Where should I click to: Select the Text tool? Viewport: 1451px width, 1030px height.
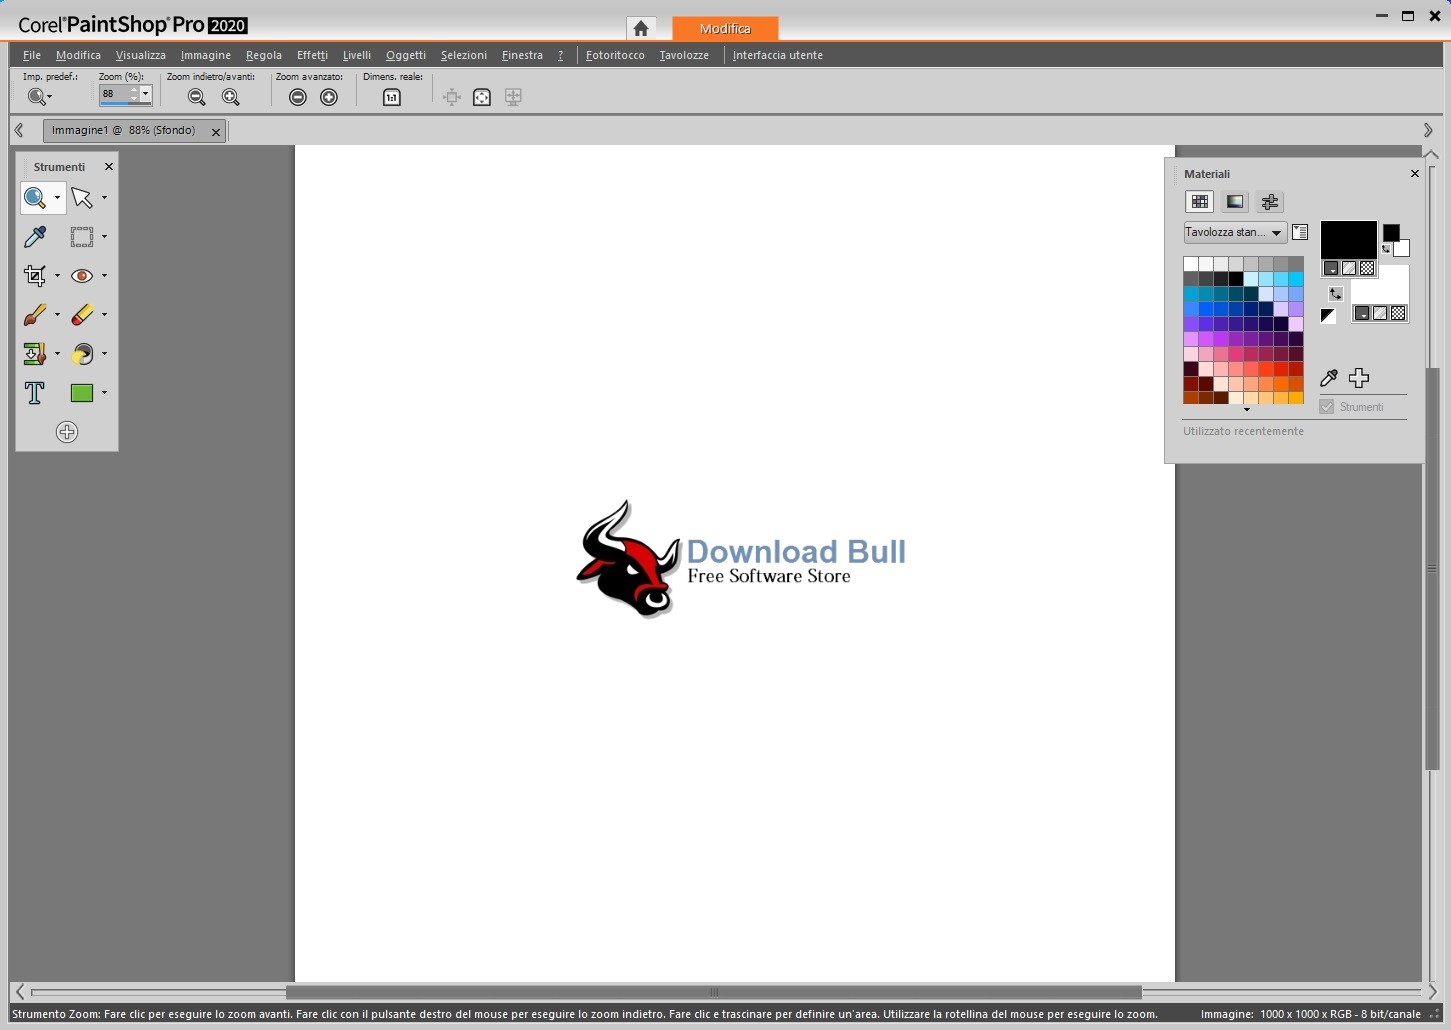(x=35, y=393)
